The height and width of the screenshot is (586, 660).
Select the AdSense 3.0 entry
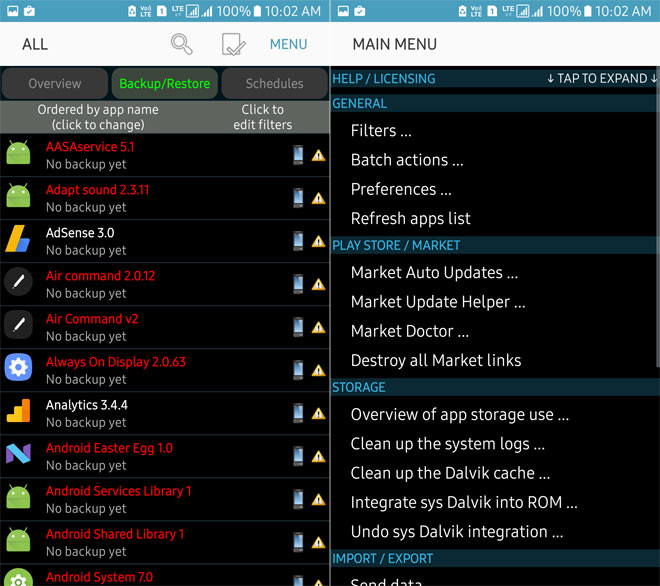coord(165,241)
